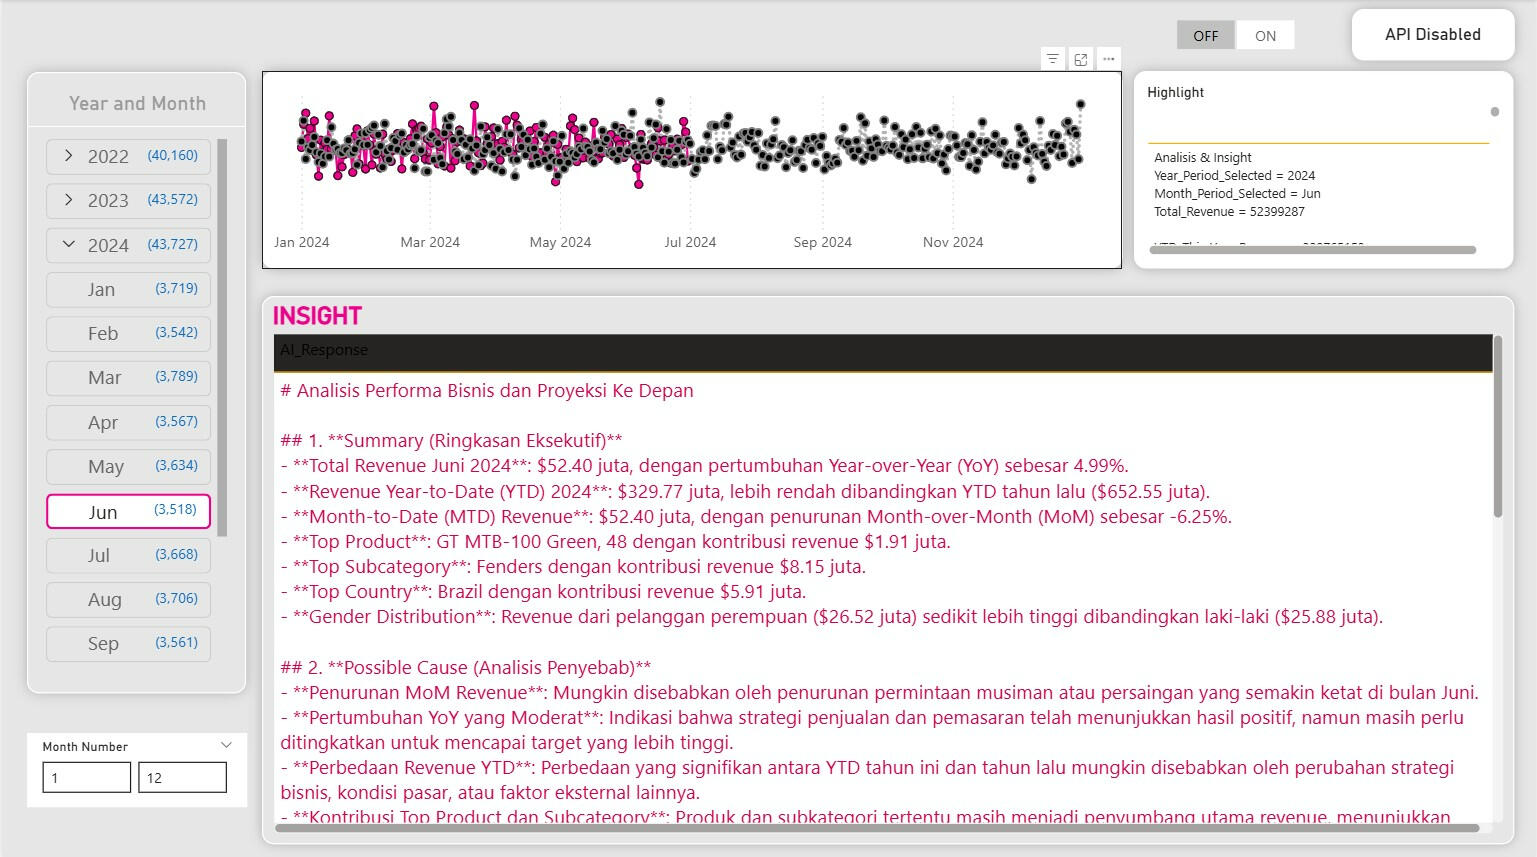Screen dimensions: 1537x857
Task: Expand the 2022 year node
Action: (x=68, y=156)
